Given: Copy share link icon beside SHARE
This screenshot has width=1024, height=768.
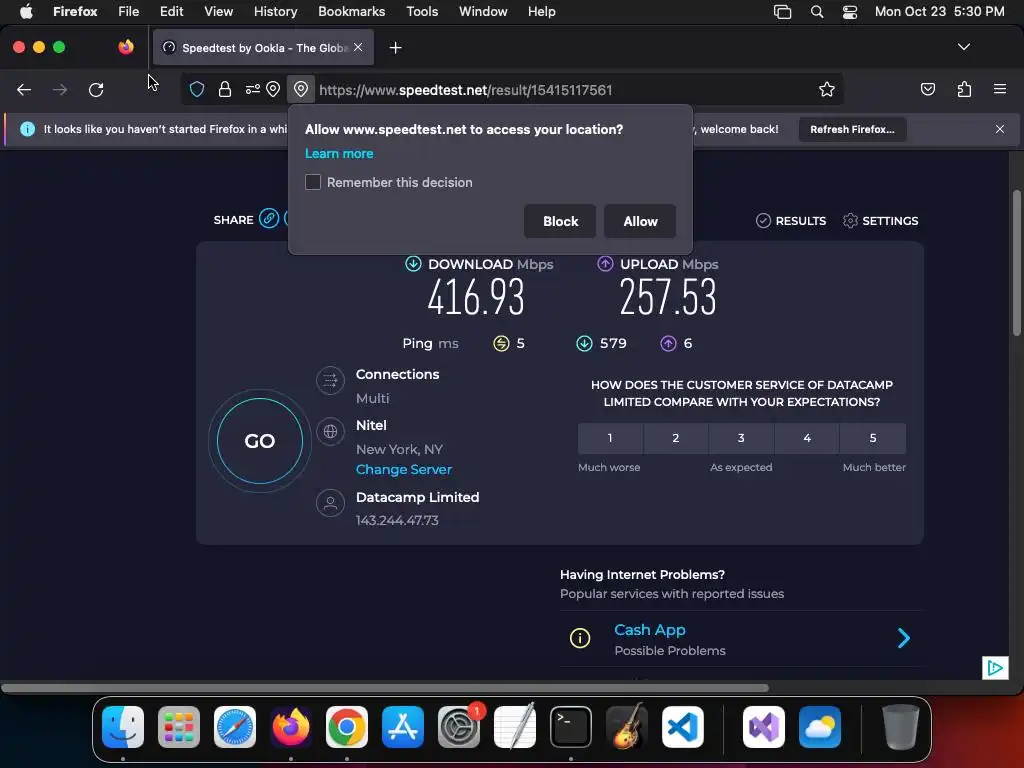Looking at the screenshot, I should (268, 218).
